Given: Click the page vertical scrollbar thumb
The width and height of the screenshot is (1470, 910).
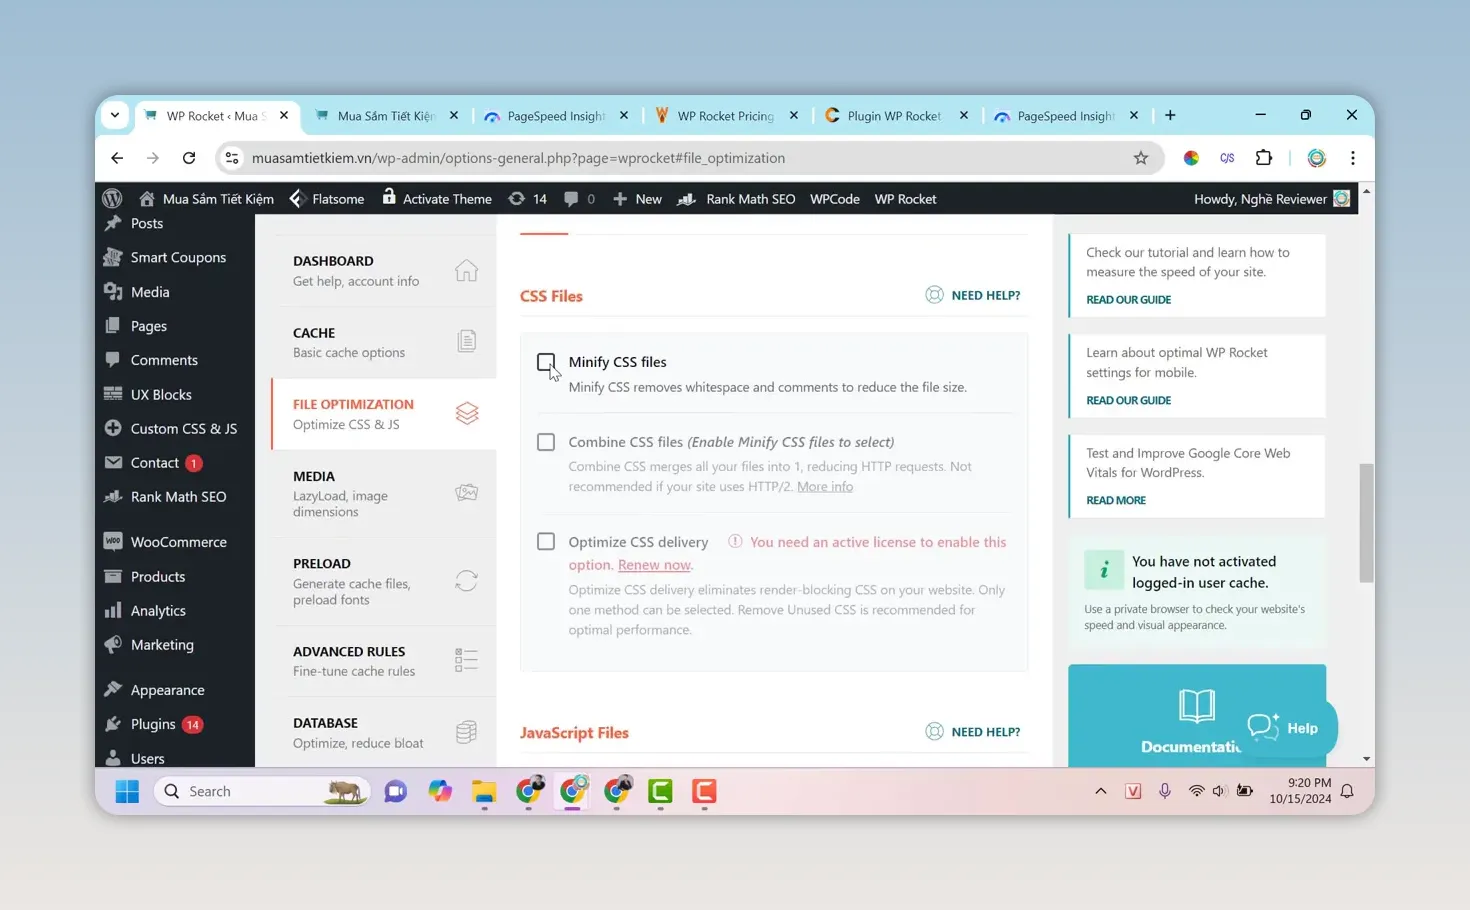Looking at the screenshot, I should (x=1366, y=523).
